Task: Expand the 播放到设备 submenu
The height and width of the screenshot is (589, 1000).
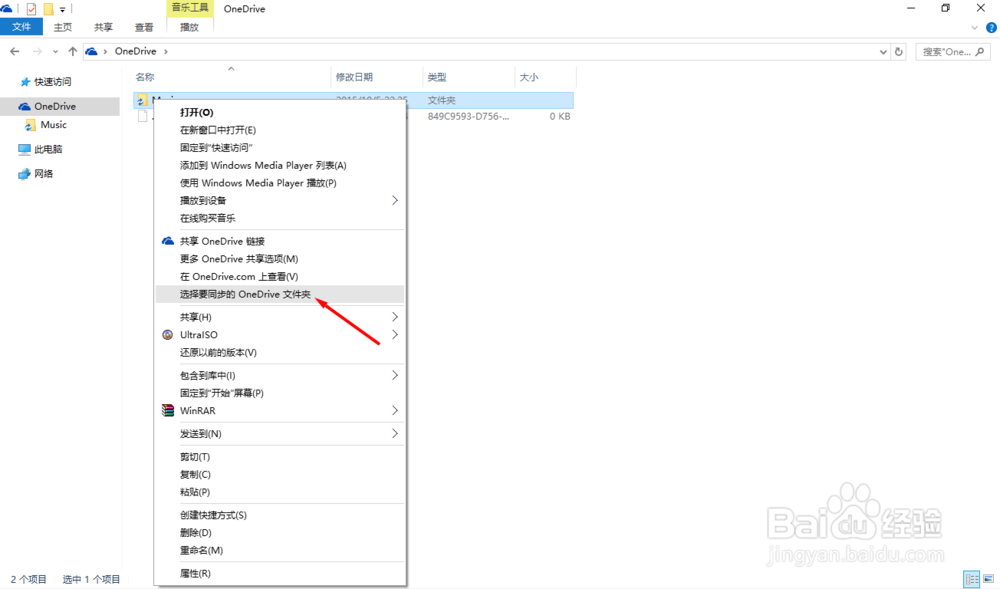Action: (279, 200)
